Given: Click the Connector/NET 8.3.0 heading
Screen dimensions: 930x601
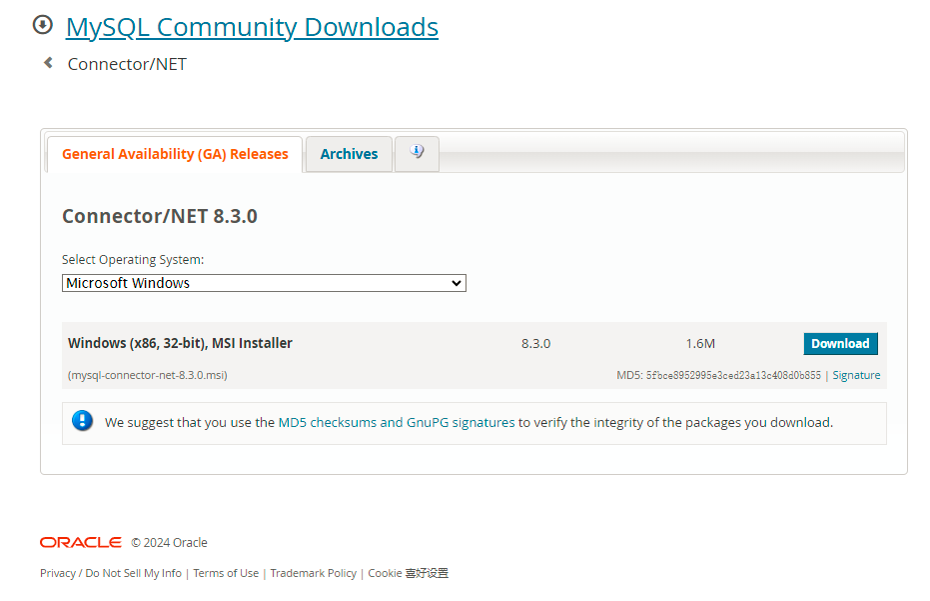Looking at the screenshot, I should point(160,217).
